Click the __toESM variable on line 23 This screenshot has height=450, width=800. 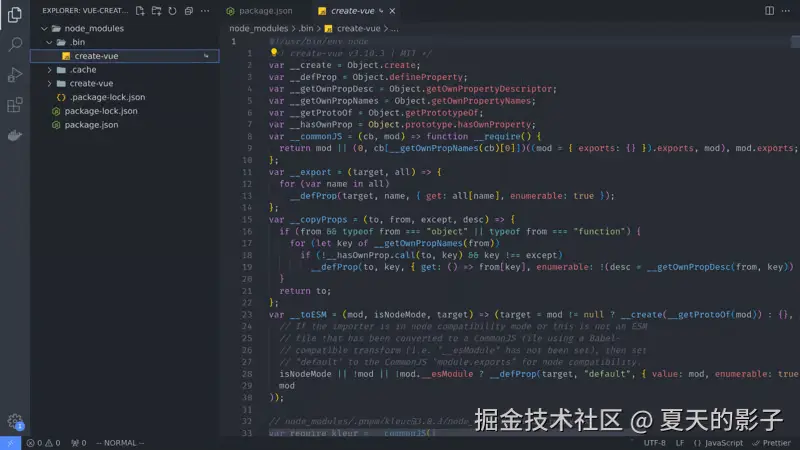click(308, 314)
